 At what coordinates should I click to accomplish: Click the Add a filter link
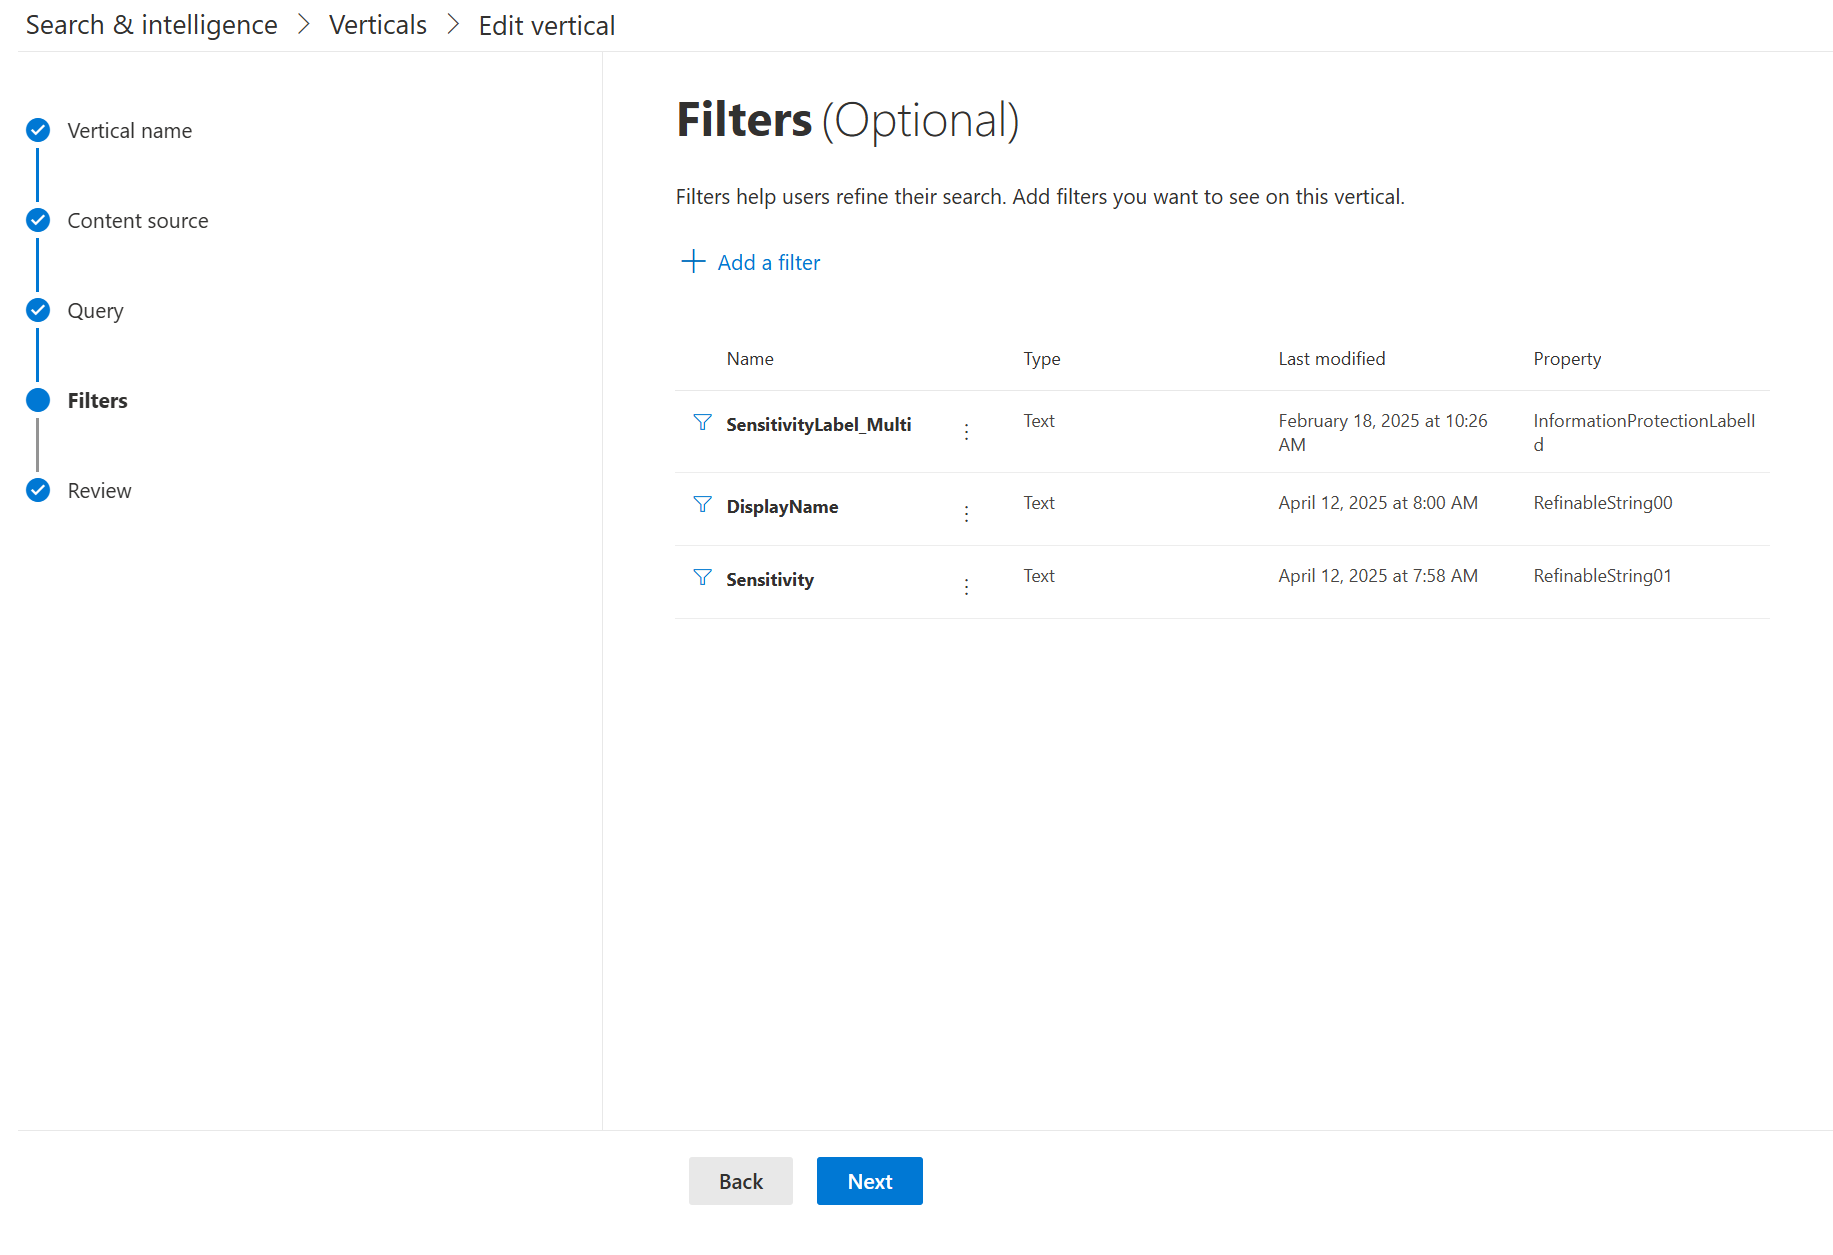coord(768,263)
